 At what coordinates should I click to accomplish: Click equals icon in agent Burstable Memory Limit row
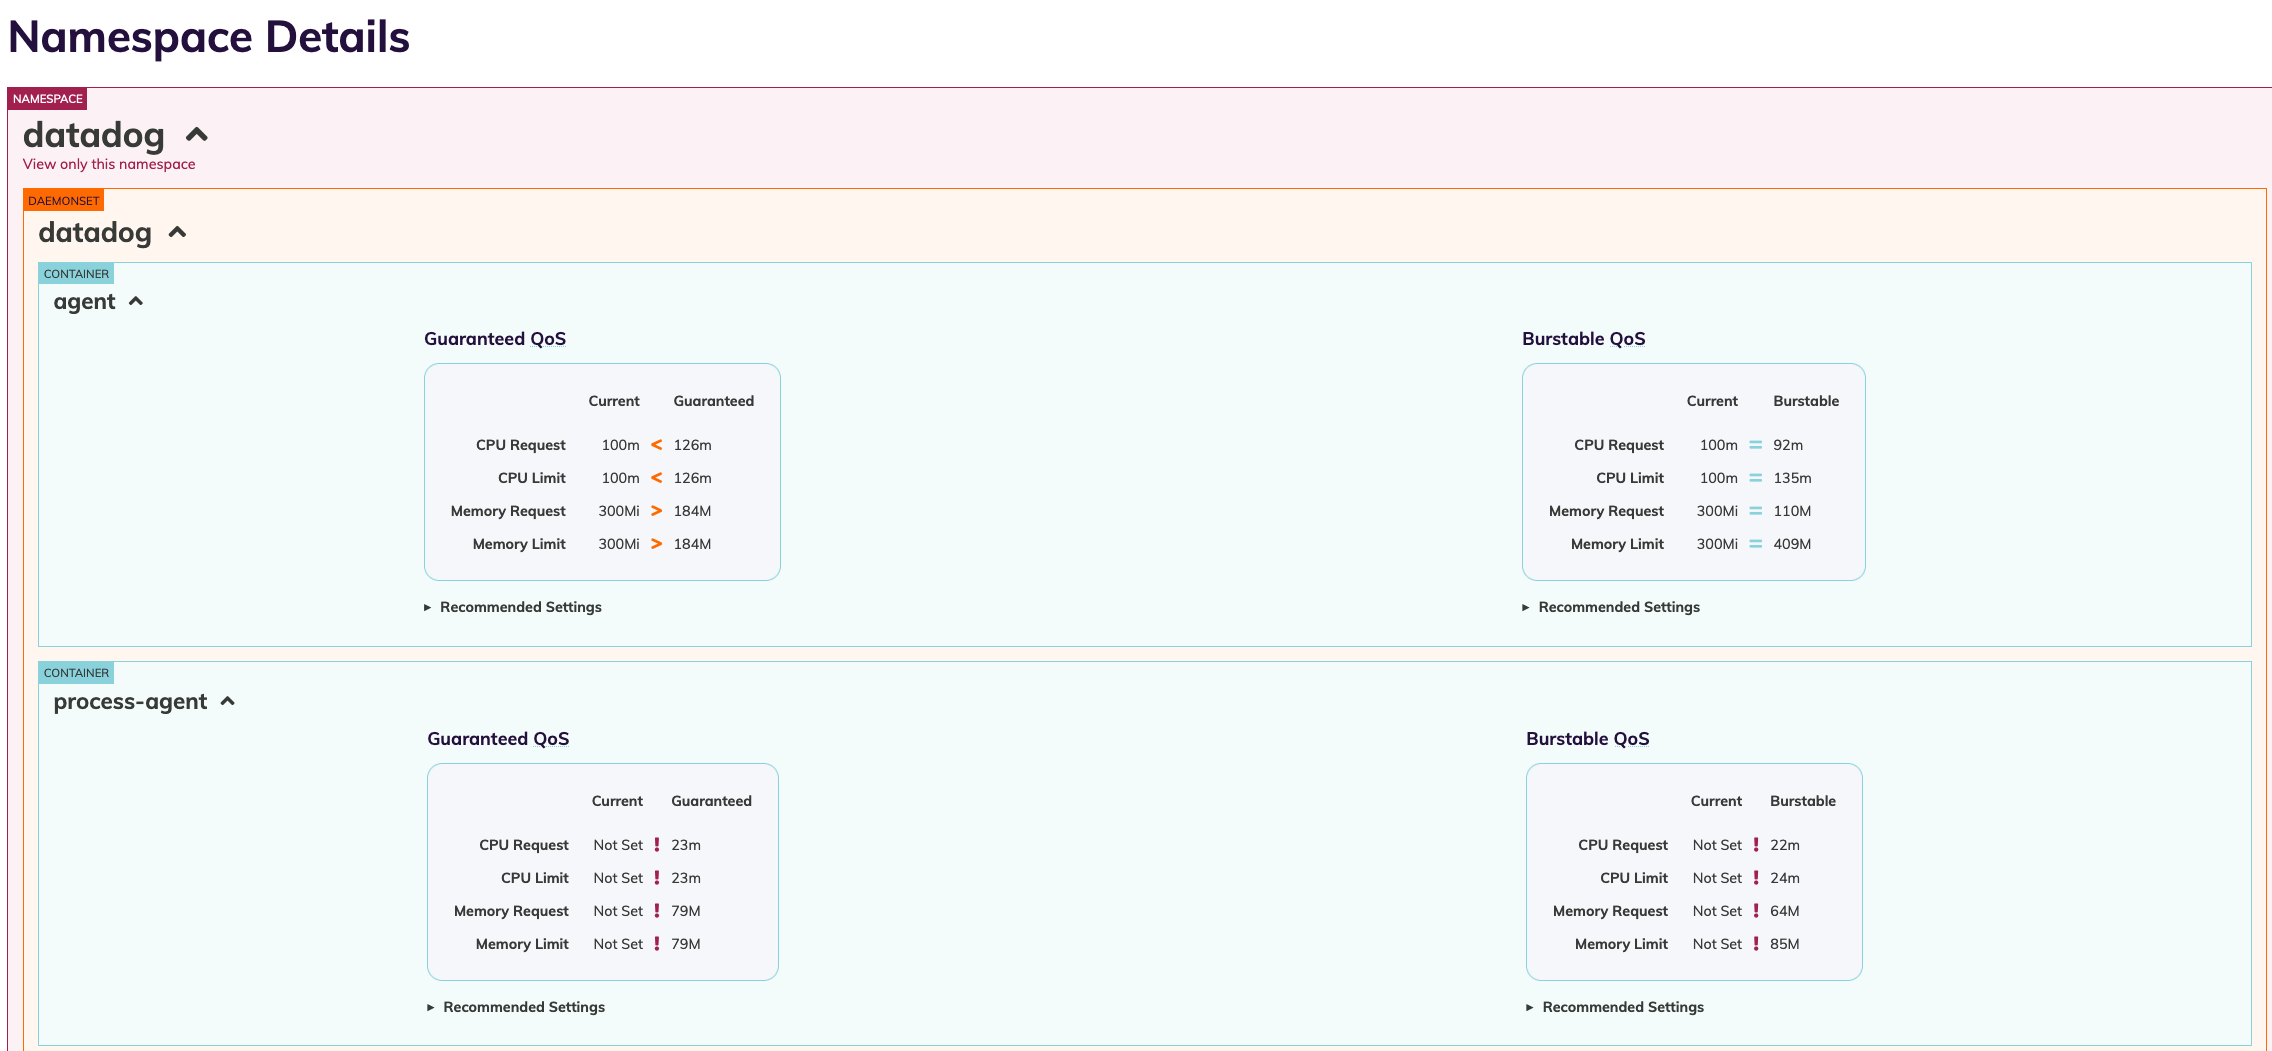click(1755, 544)
